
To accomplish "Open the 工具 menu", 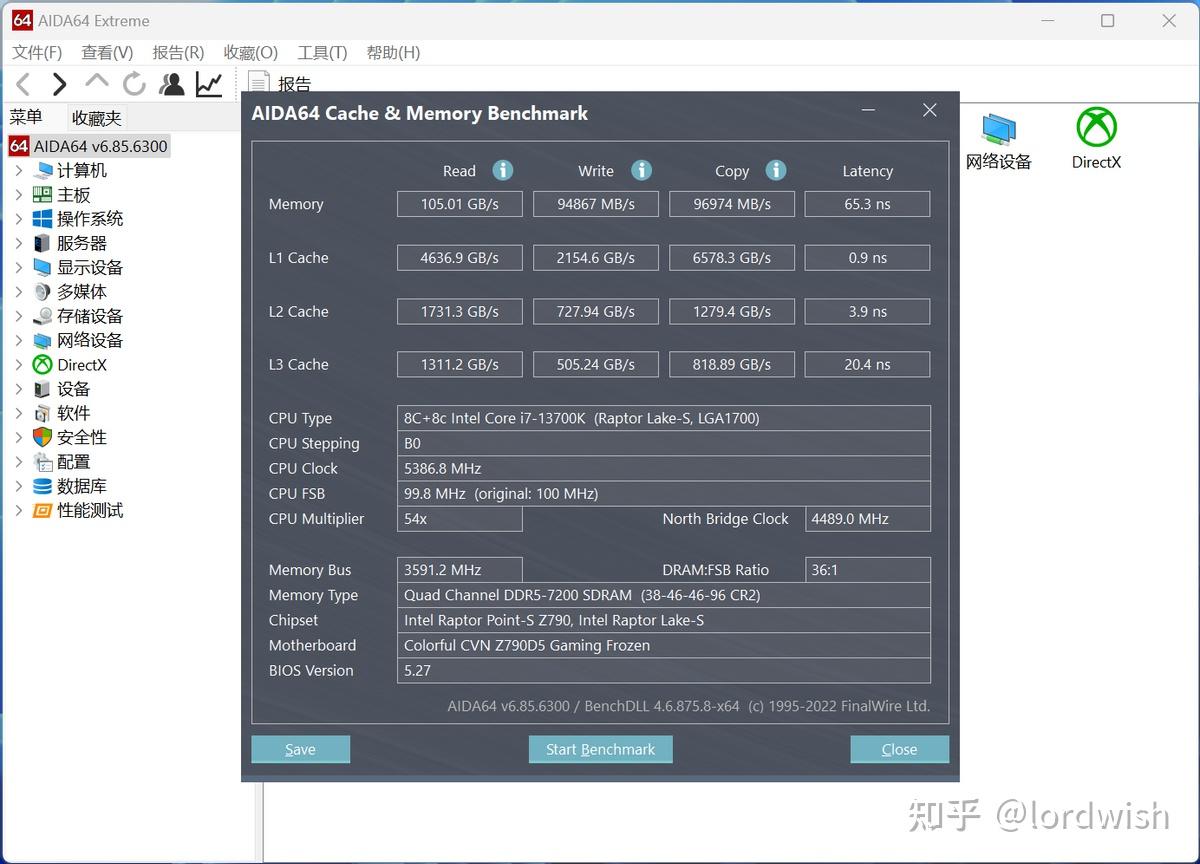I will pyautogui.click(x=321, y=52).
